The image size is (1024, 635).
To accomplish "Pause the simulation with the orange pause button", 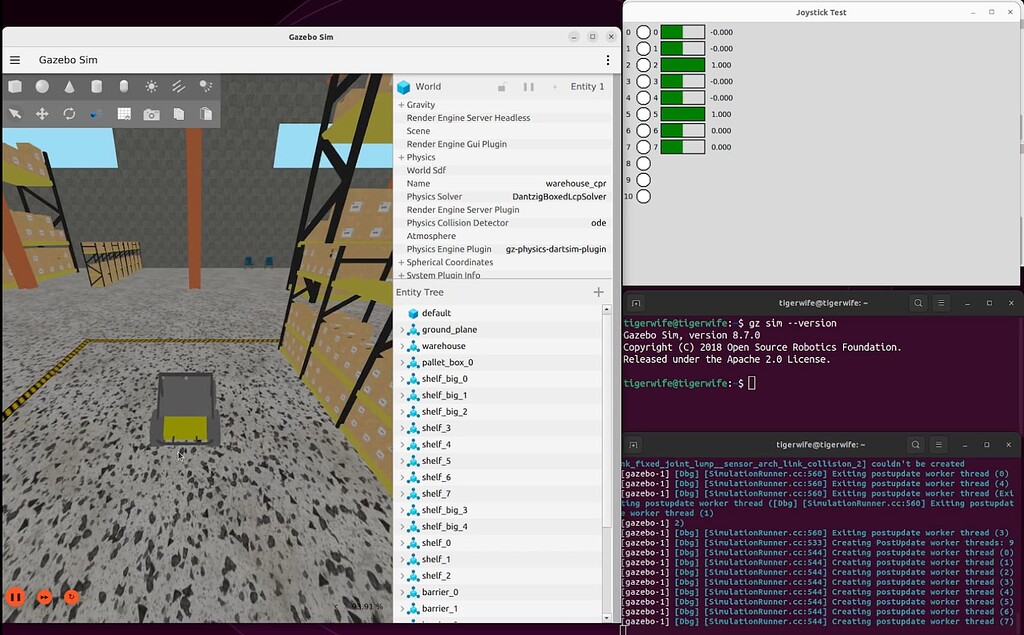I will (x=16, y=597).
